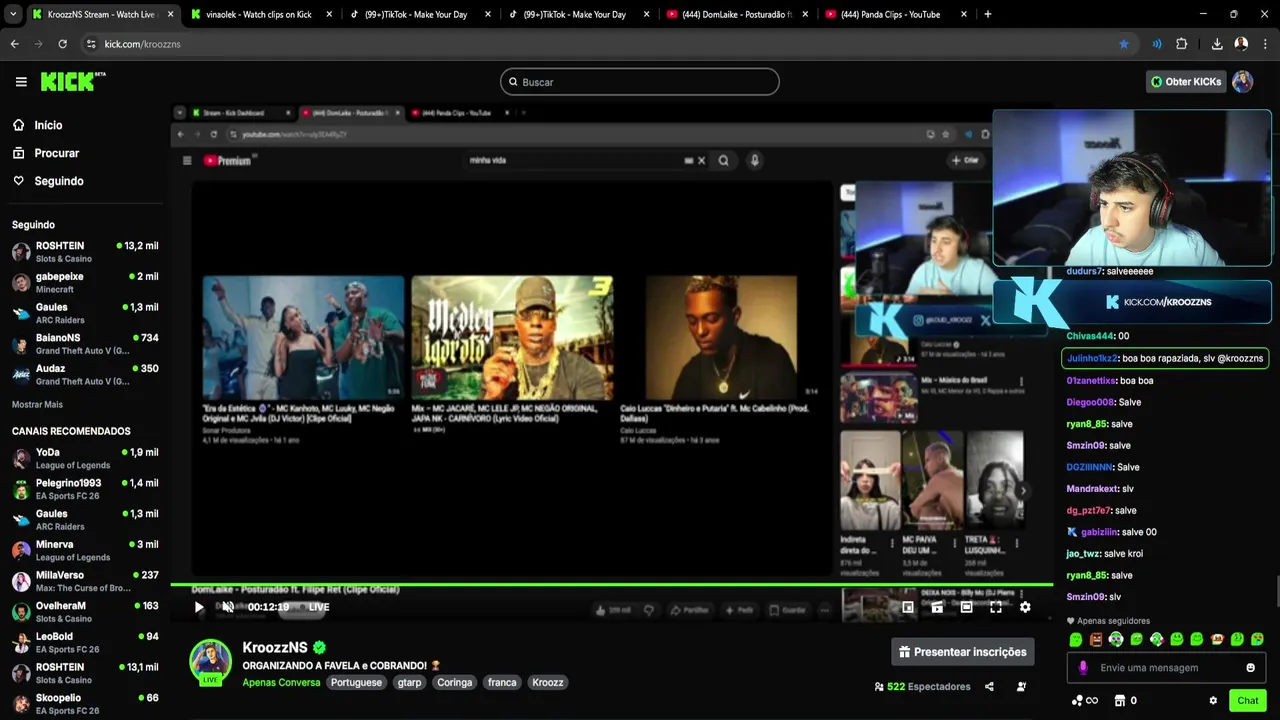Open clip creation icon in player
Viewport: 1280px width, 720px height.
[x=937, y=607]
